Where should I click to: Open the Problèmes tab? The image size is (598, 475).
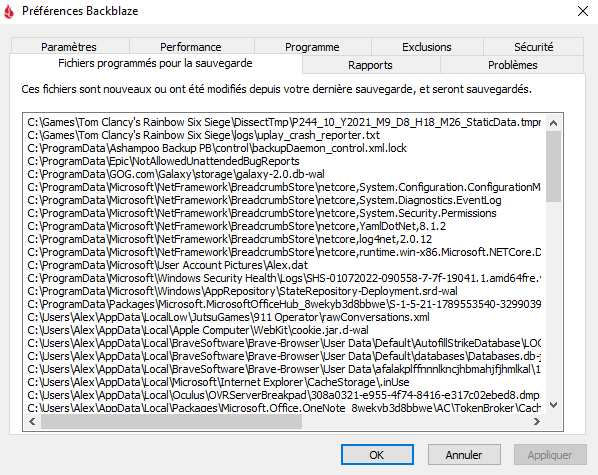(x=512, y=65)
